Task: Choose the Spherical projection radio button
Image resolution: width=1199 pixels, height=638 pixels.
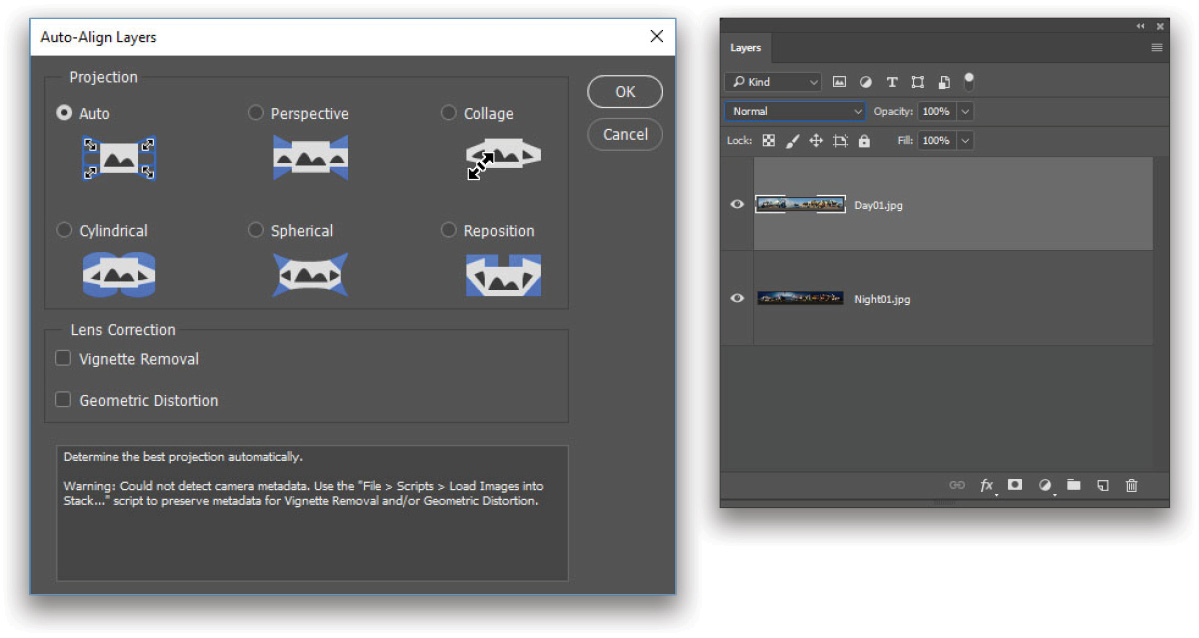Action: pos(256,230)
